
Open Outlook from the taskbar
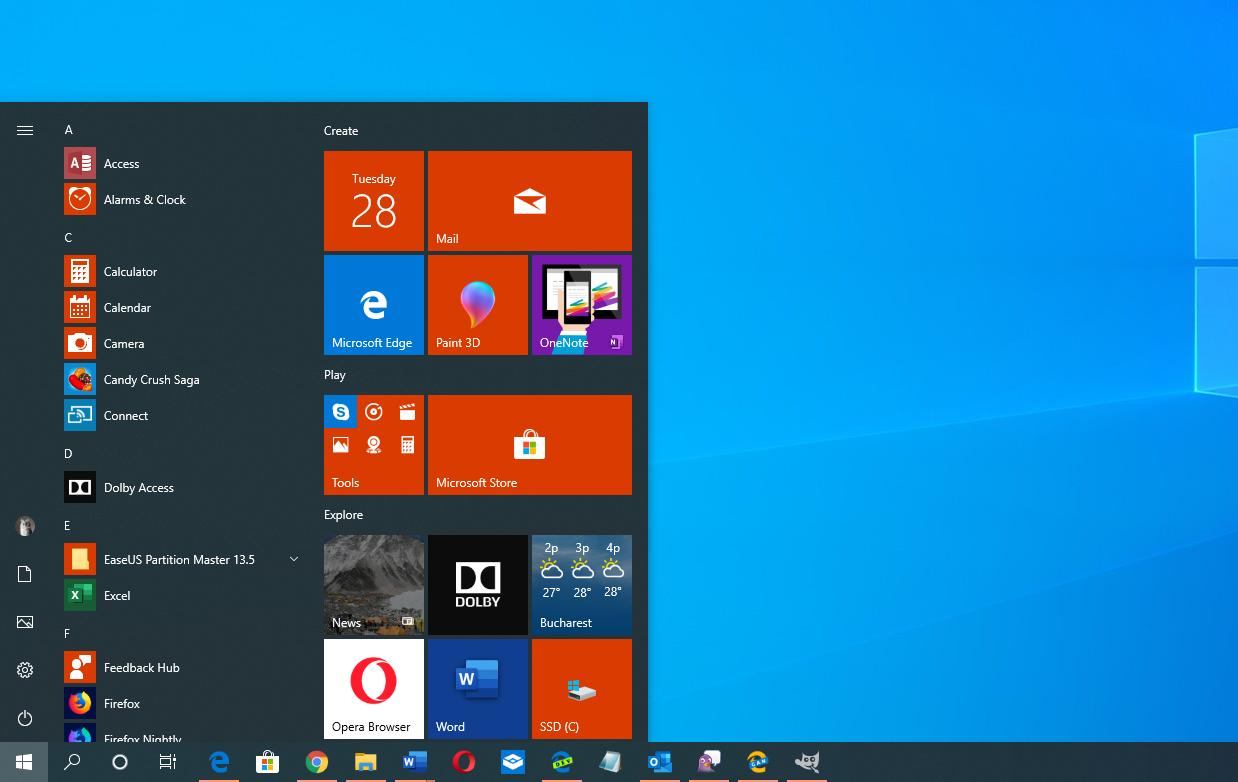pyautogui.click(x=659, y=762)
